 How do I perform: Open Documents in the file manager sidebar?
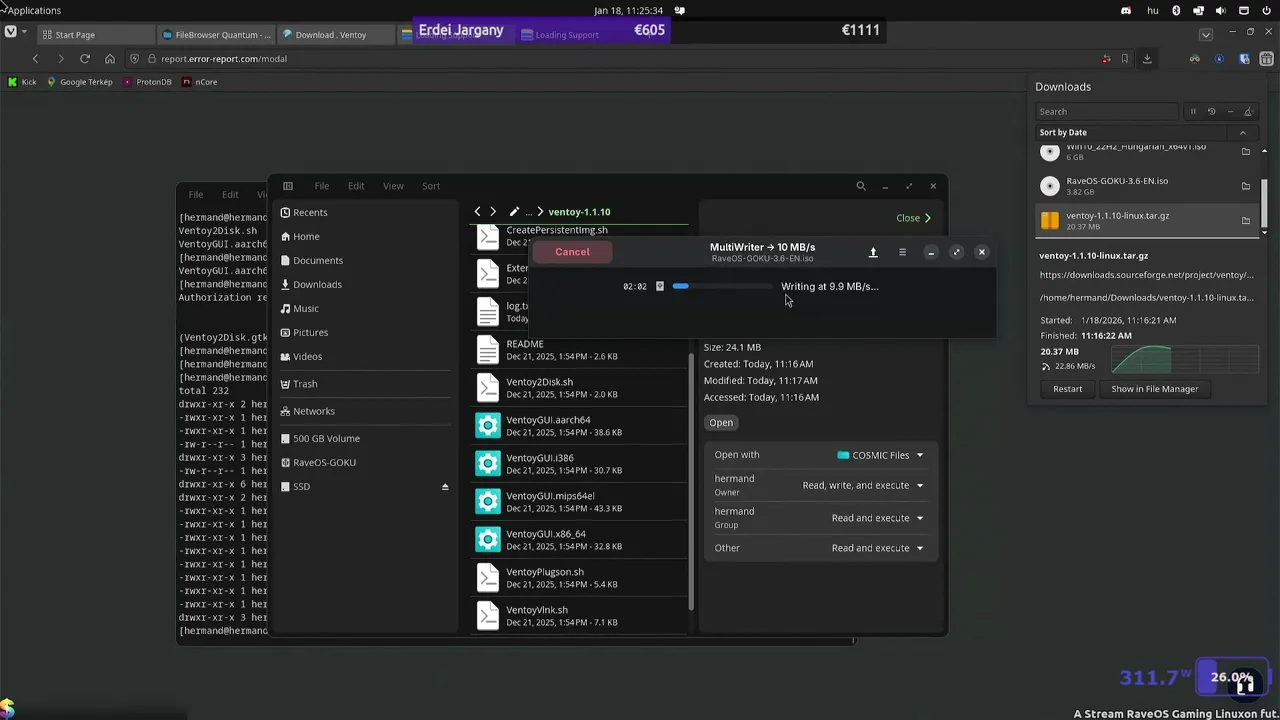coord(364,260)
